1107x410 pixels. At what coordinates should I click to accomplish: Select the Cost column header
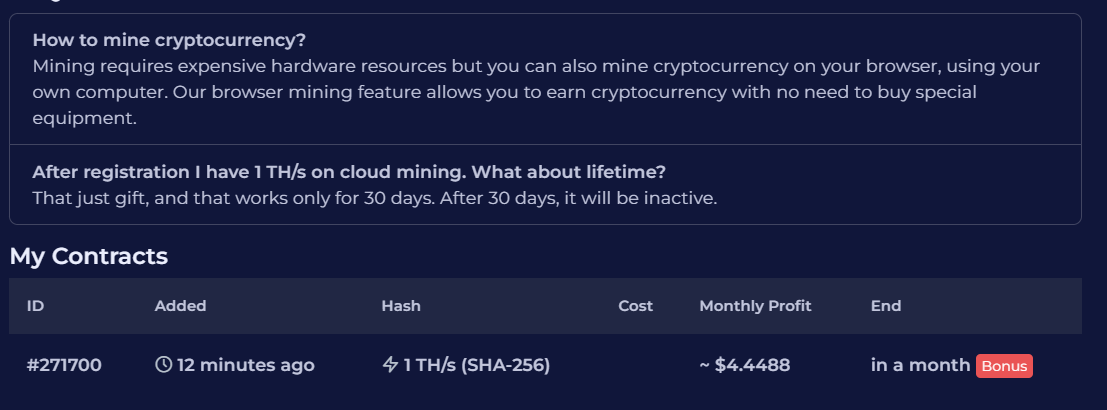point(635,306)
